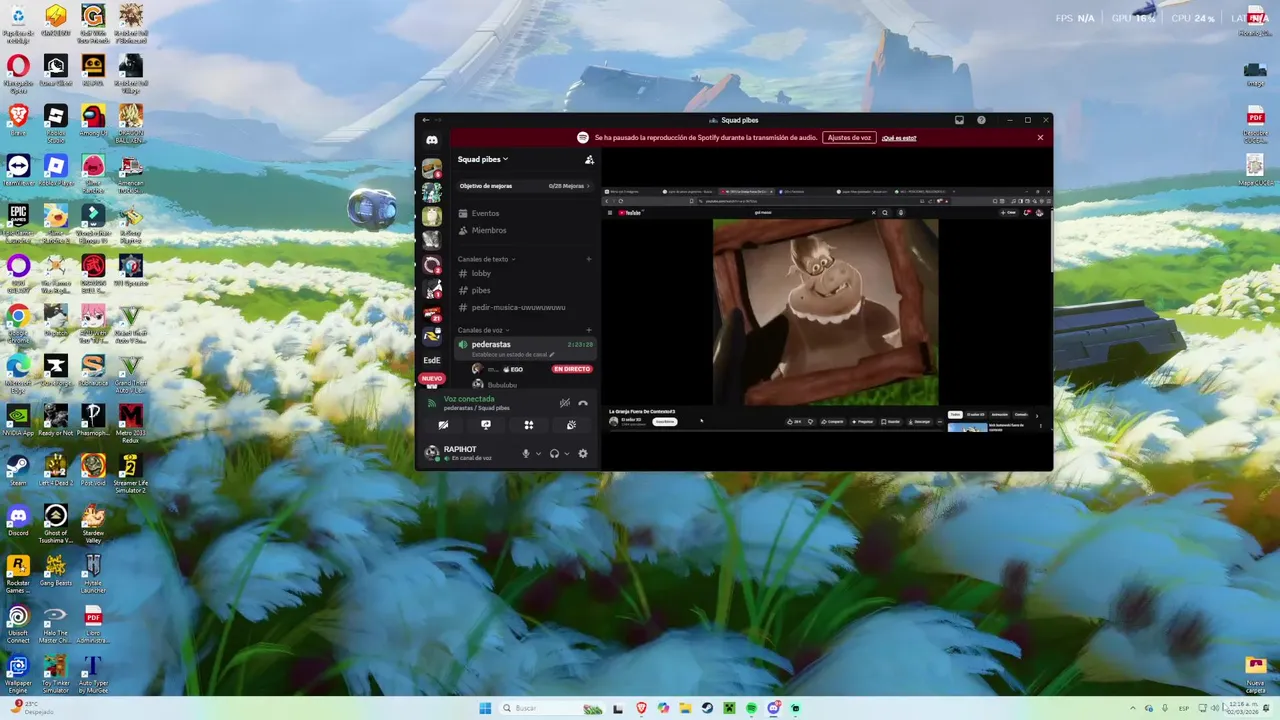This screenshot has height=720, width=1280.
Task: Open Spotify from the taskbar
Action: (751, 708)
